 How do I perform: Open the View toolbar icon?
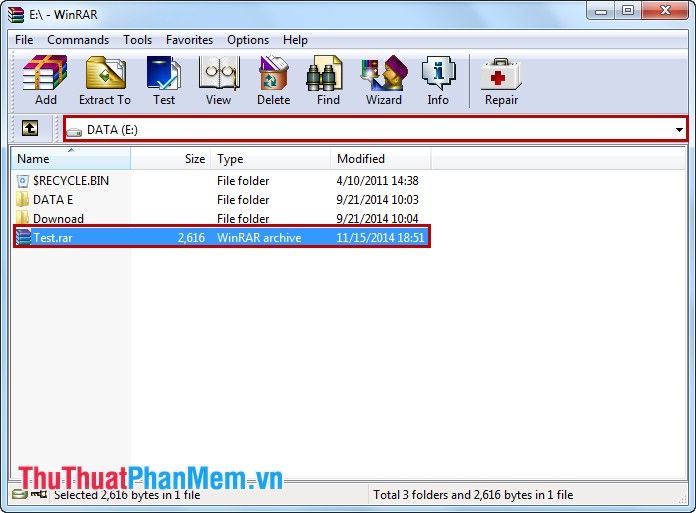(218, 73)
